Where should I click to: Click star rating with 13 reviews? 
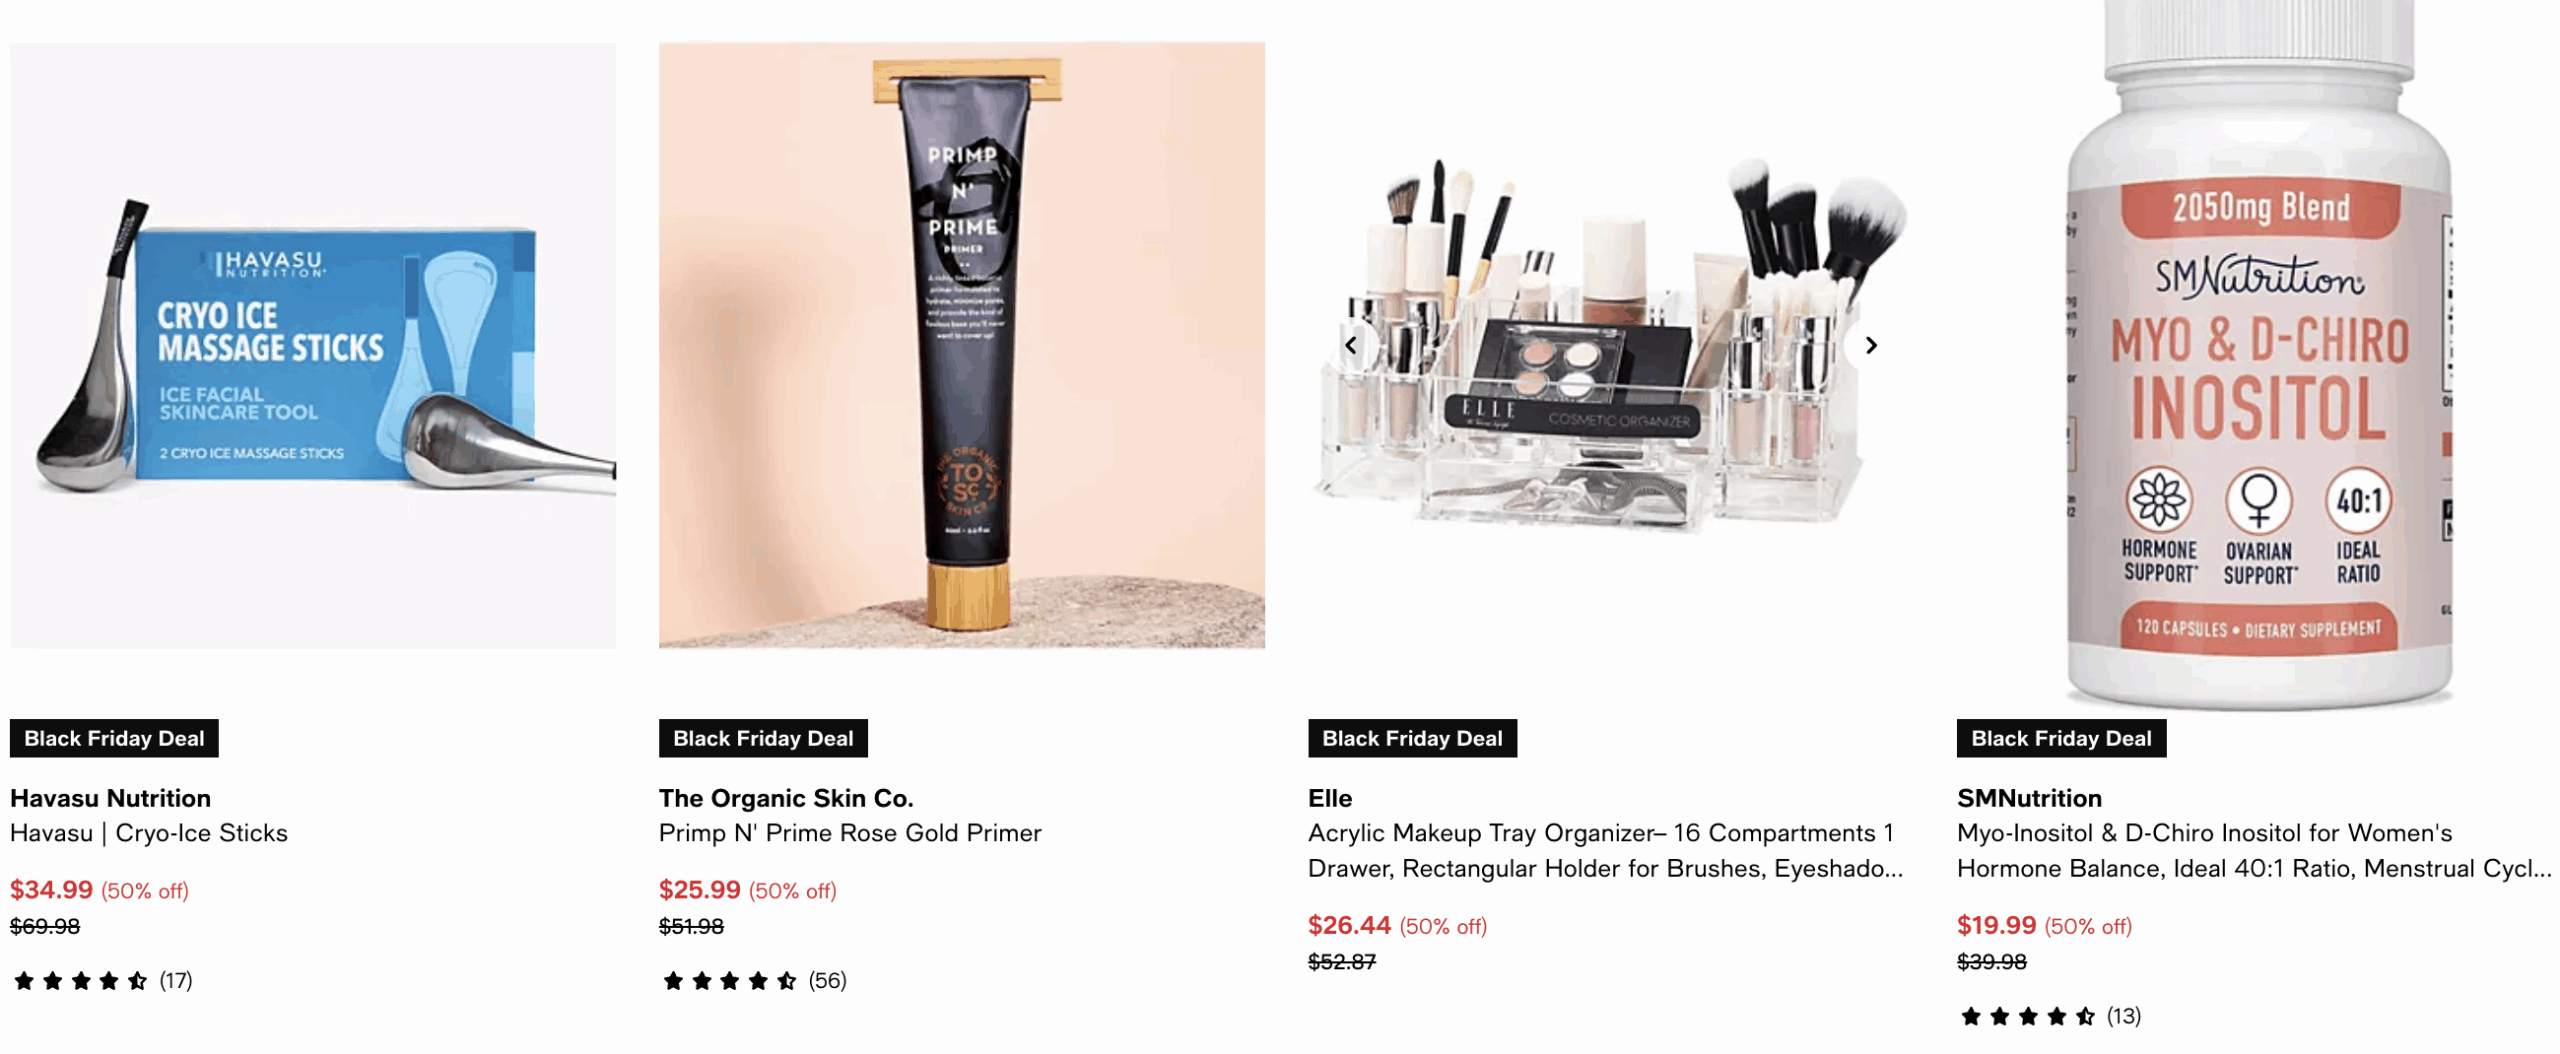pos(2050,1017)
